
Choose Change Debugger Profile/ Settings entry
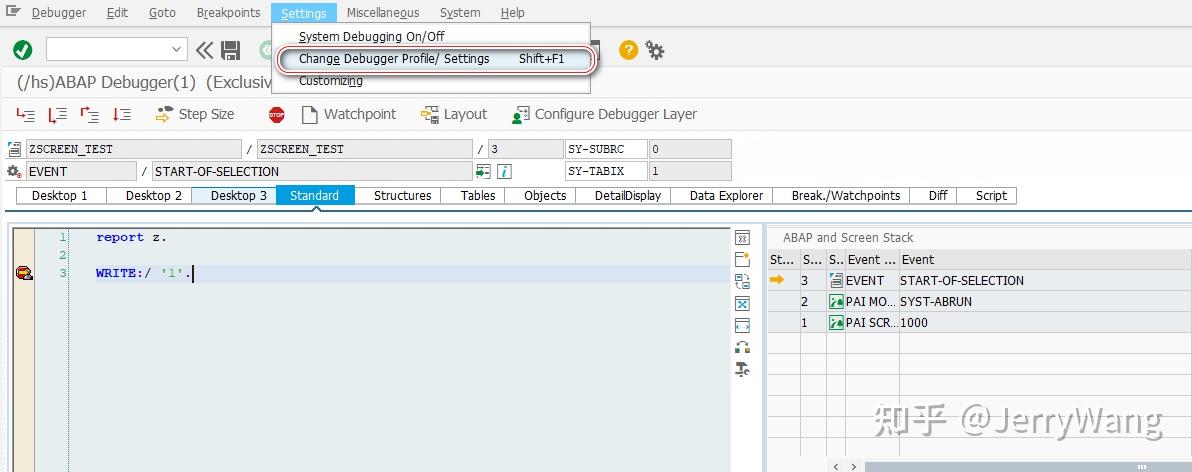tap(431, 59)
